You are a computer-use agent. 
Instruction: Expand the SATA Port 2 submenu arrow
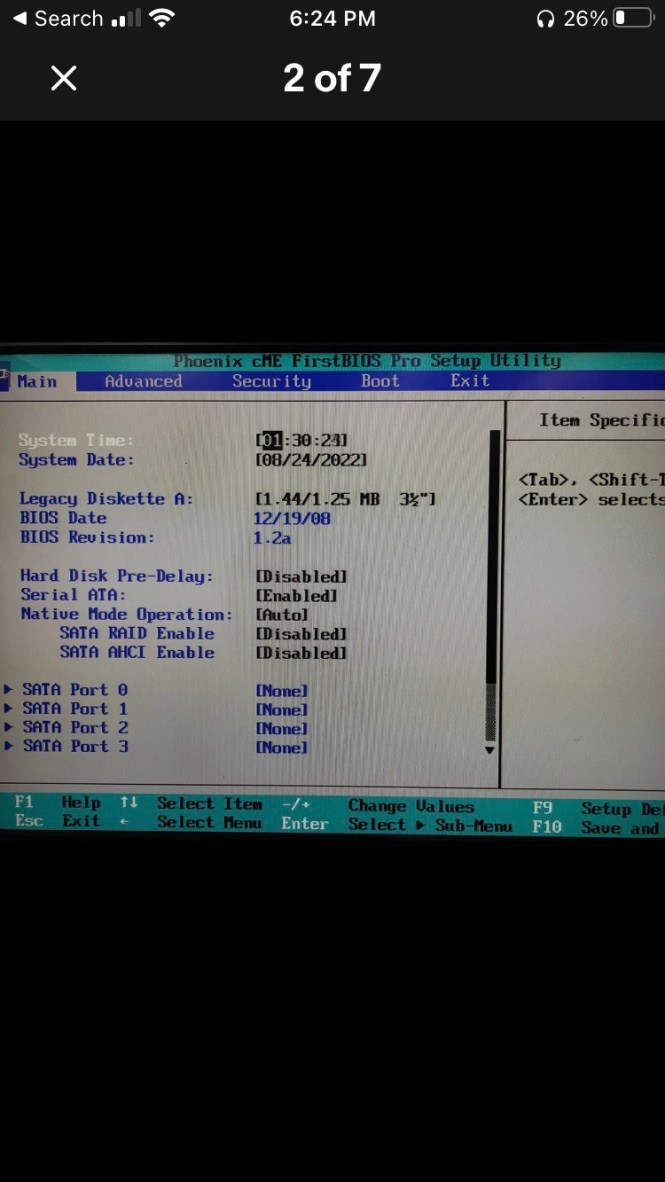coord(8,727)
